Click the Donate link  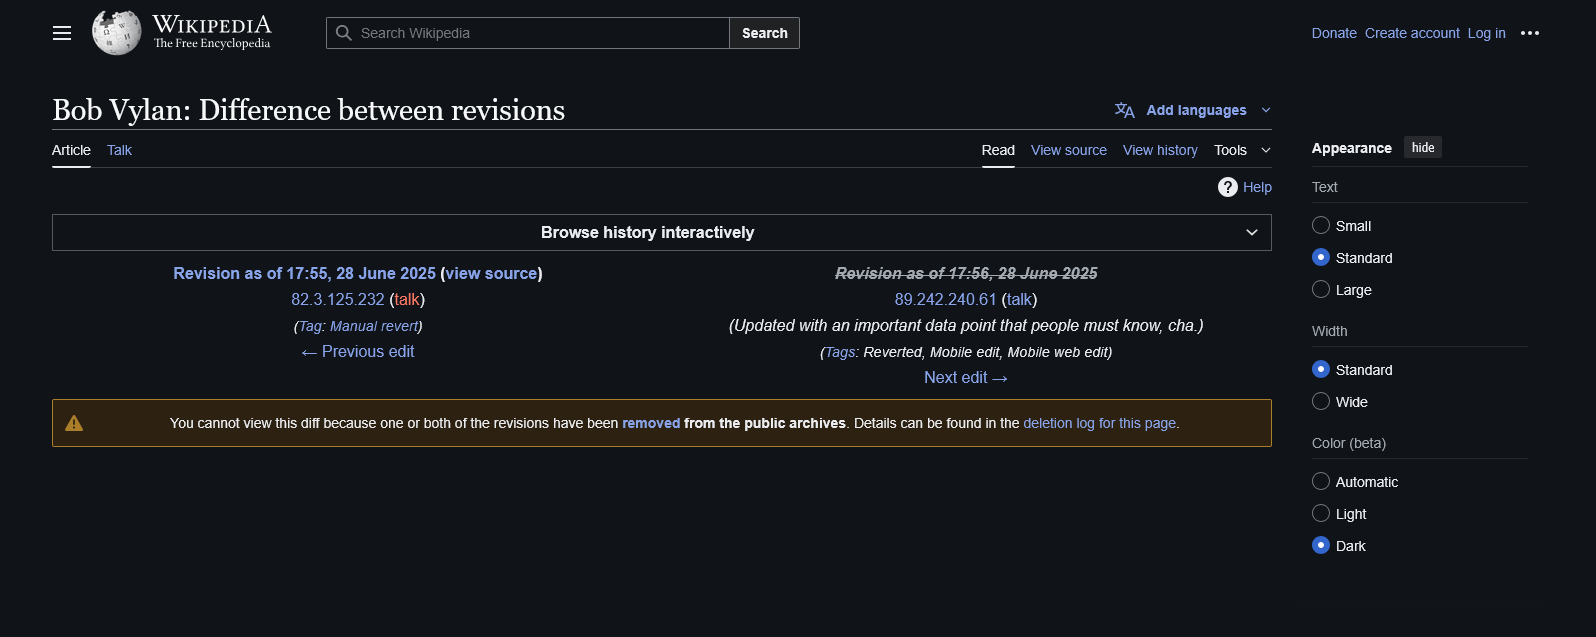[x=1334, y=33]
